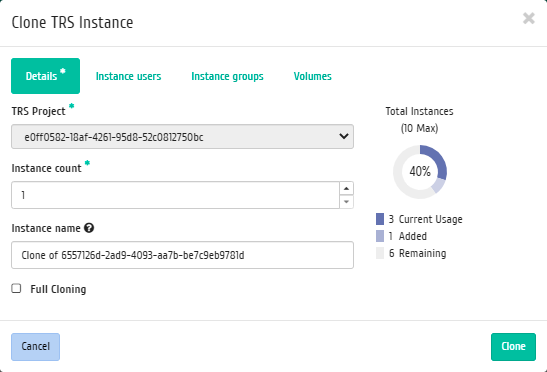The height and width of the screenshot is (372, 547).
Task: Decrease Instance count with down arrow
Action: coord(346,202)
